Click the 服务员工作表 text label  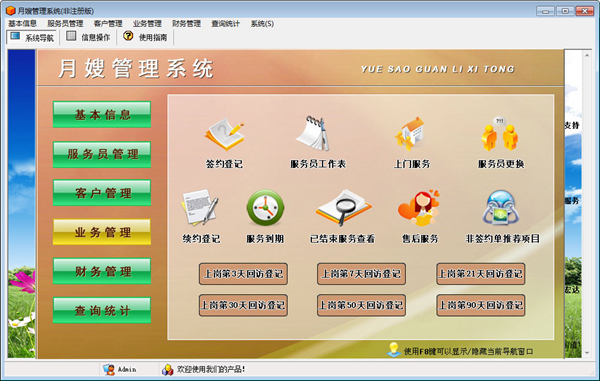click(x=318, y=164)
